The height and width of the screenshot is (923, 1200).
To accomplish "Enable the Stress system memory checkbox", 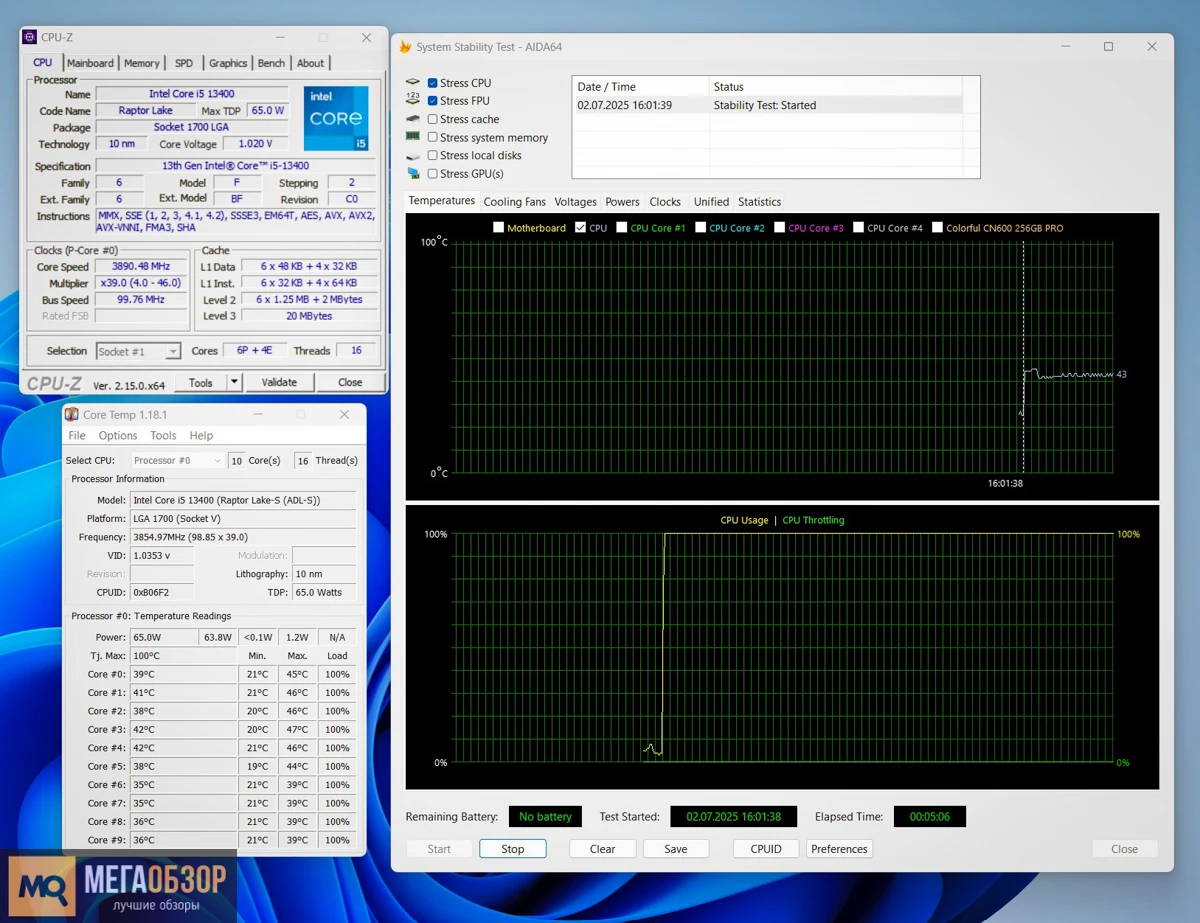I will (x=432, y=137).
